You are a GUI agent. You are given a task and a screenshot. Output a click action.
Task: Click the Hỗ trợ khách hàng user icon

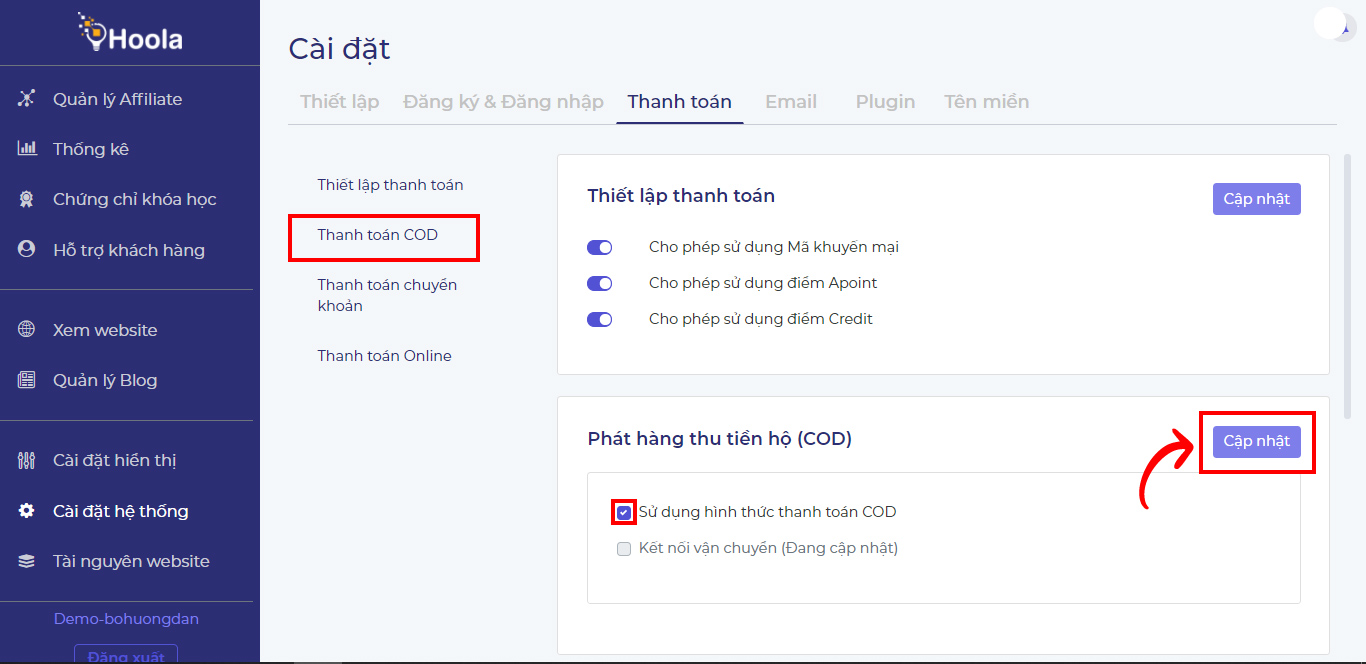point(27,250)
